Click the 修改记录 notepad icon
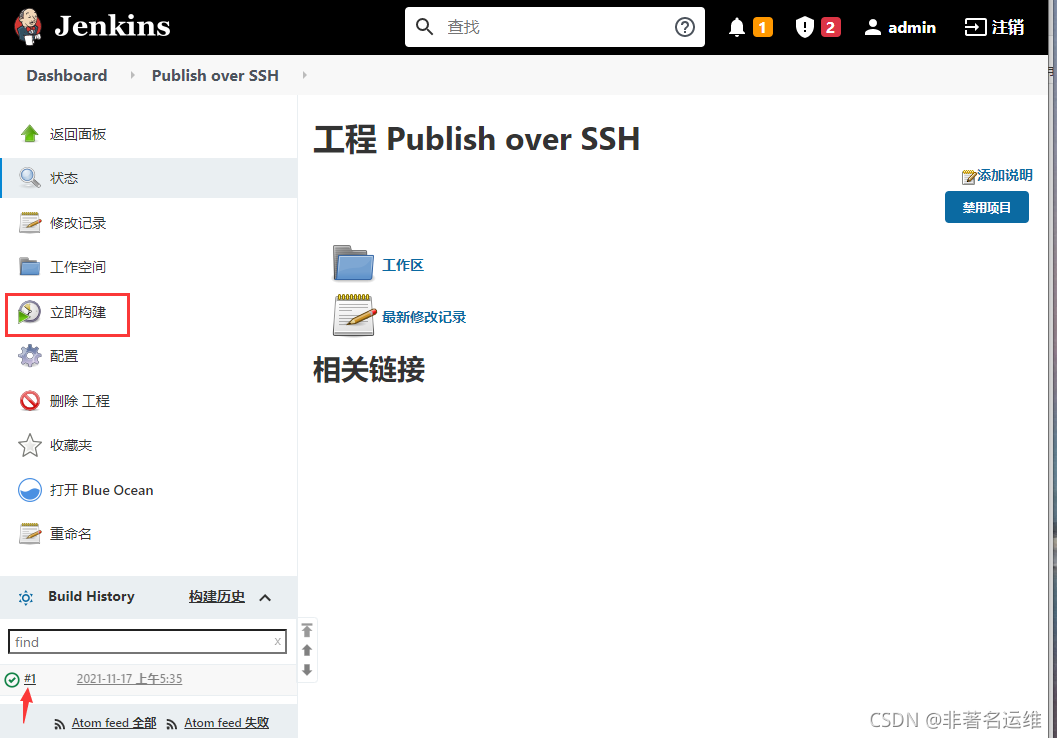The width and height of the screenshot is (1057, 738). click(30, 222)
